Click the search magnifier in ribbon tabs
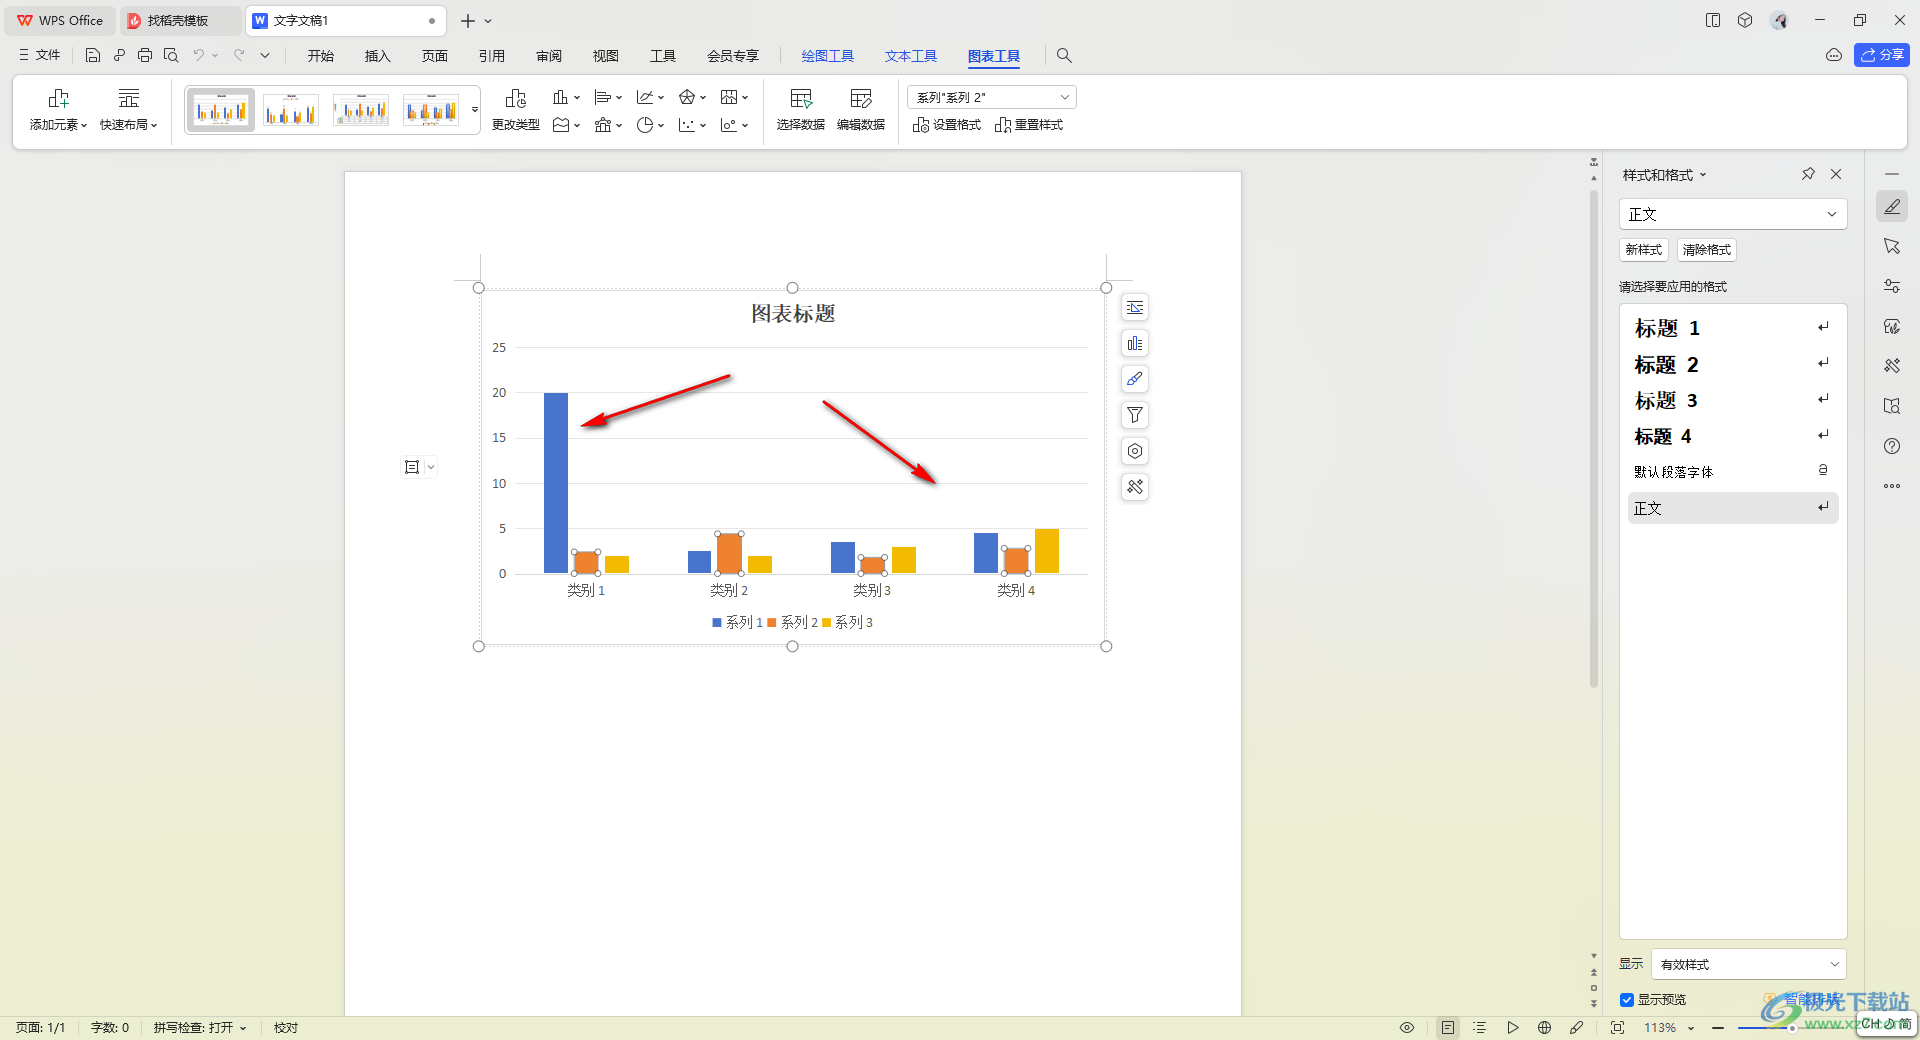1920x1040 pixels. click(x=1064, y=56)
